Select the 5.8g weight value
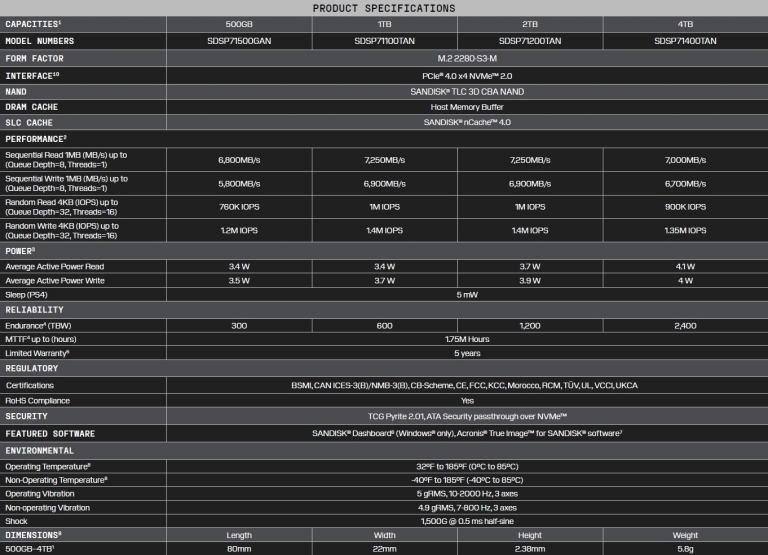The width and height of the screenshot is (768, 555). [x=684, y=548]
